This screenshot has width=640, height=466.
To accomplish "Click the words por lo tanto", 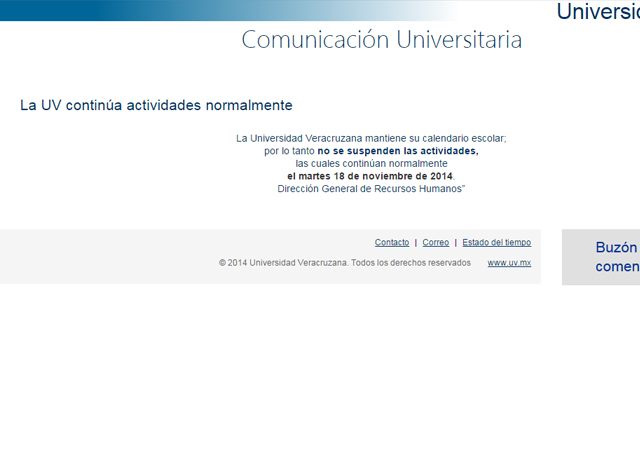I will [289, 151].
